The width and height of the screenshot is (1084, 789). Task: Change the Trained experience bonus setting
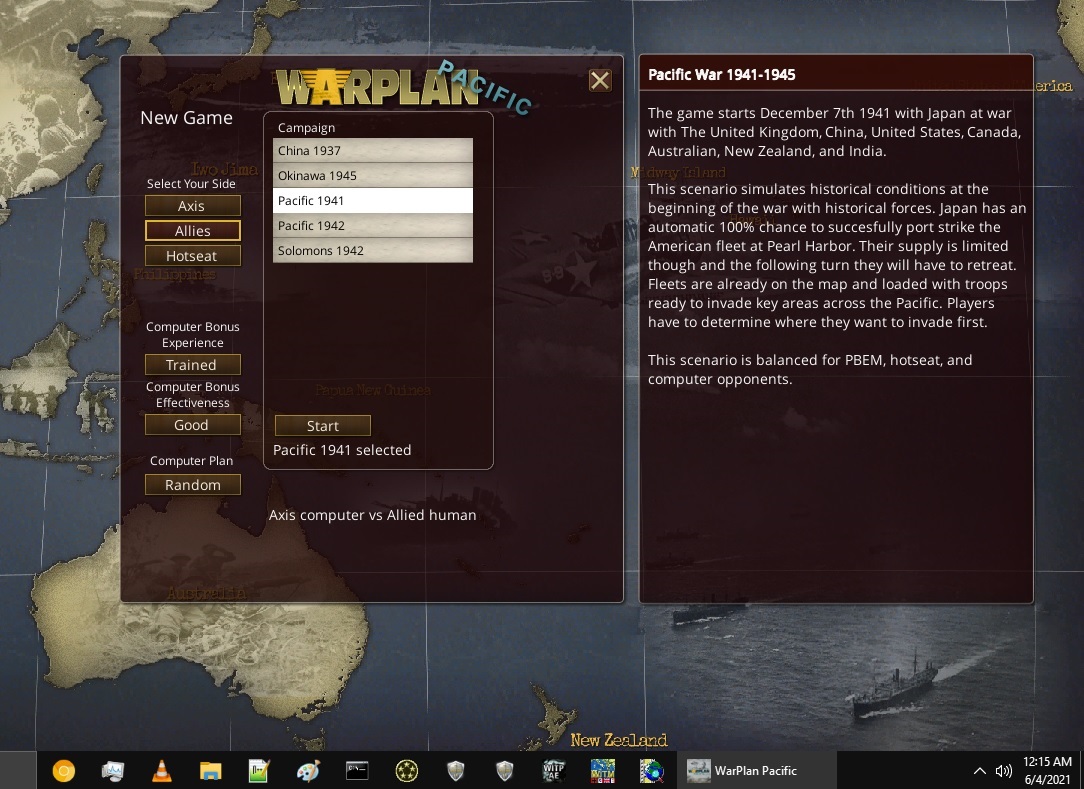click(193, 364)
